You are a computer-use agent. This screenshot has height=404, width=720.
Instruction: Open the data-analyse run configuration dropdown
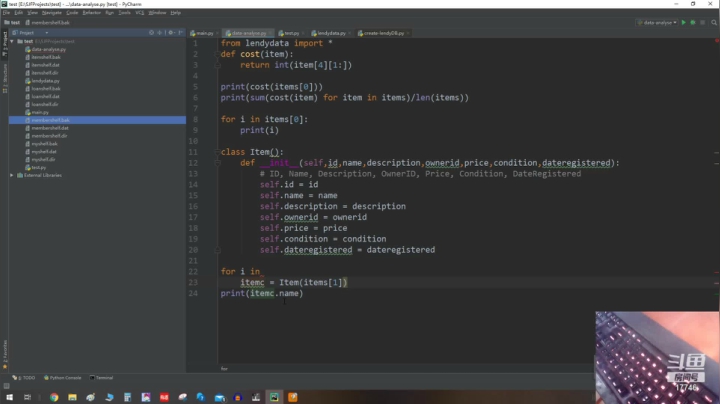[x=657, y=22]
